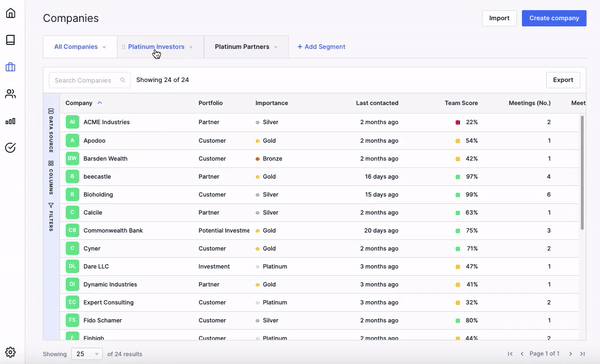Open the Filters side panel

(51, 217)
